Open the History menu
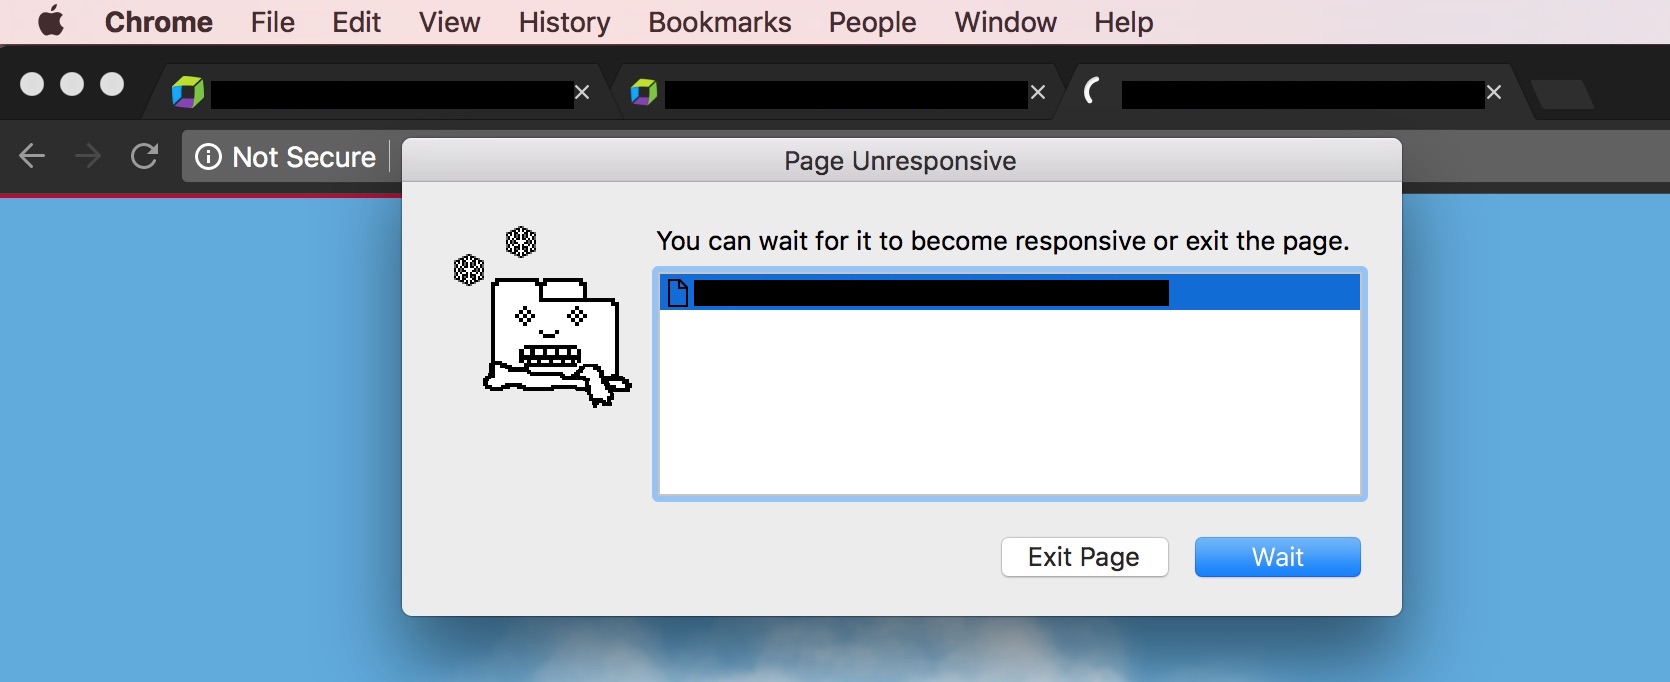This screenshot has height=682, width=1670. 564,22
